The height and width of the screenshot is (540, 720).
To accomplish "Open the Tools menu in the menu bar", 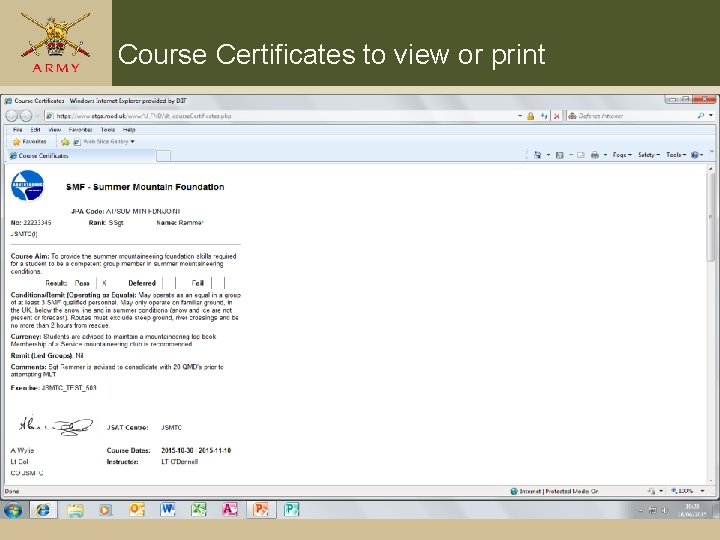I will tap(107, 130).
